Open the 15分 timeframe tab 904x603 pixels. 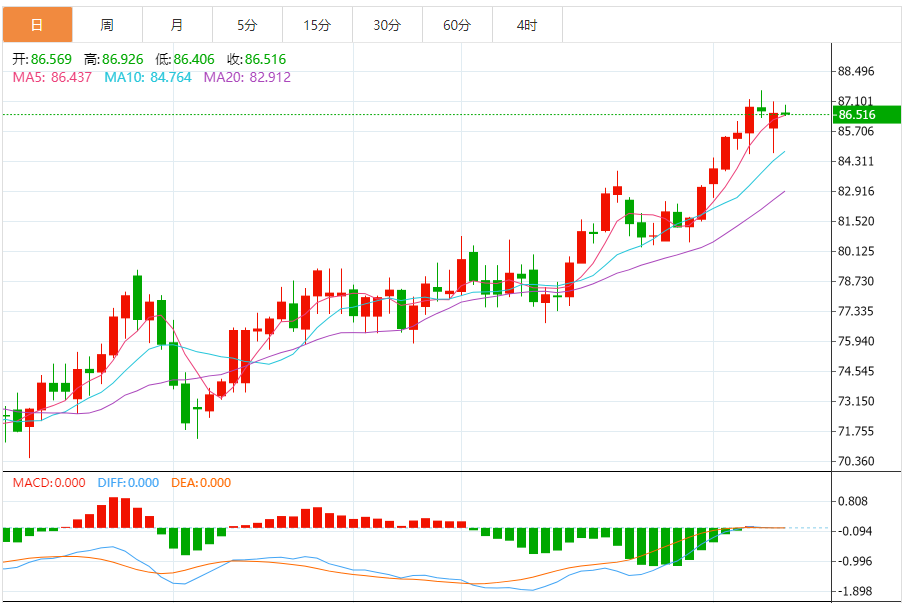pos(317,25)
